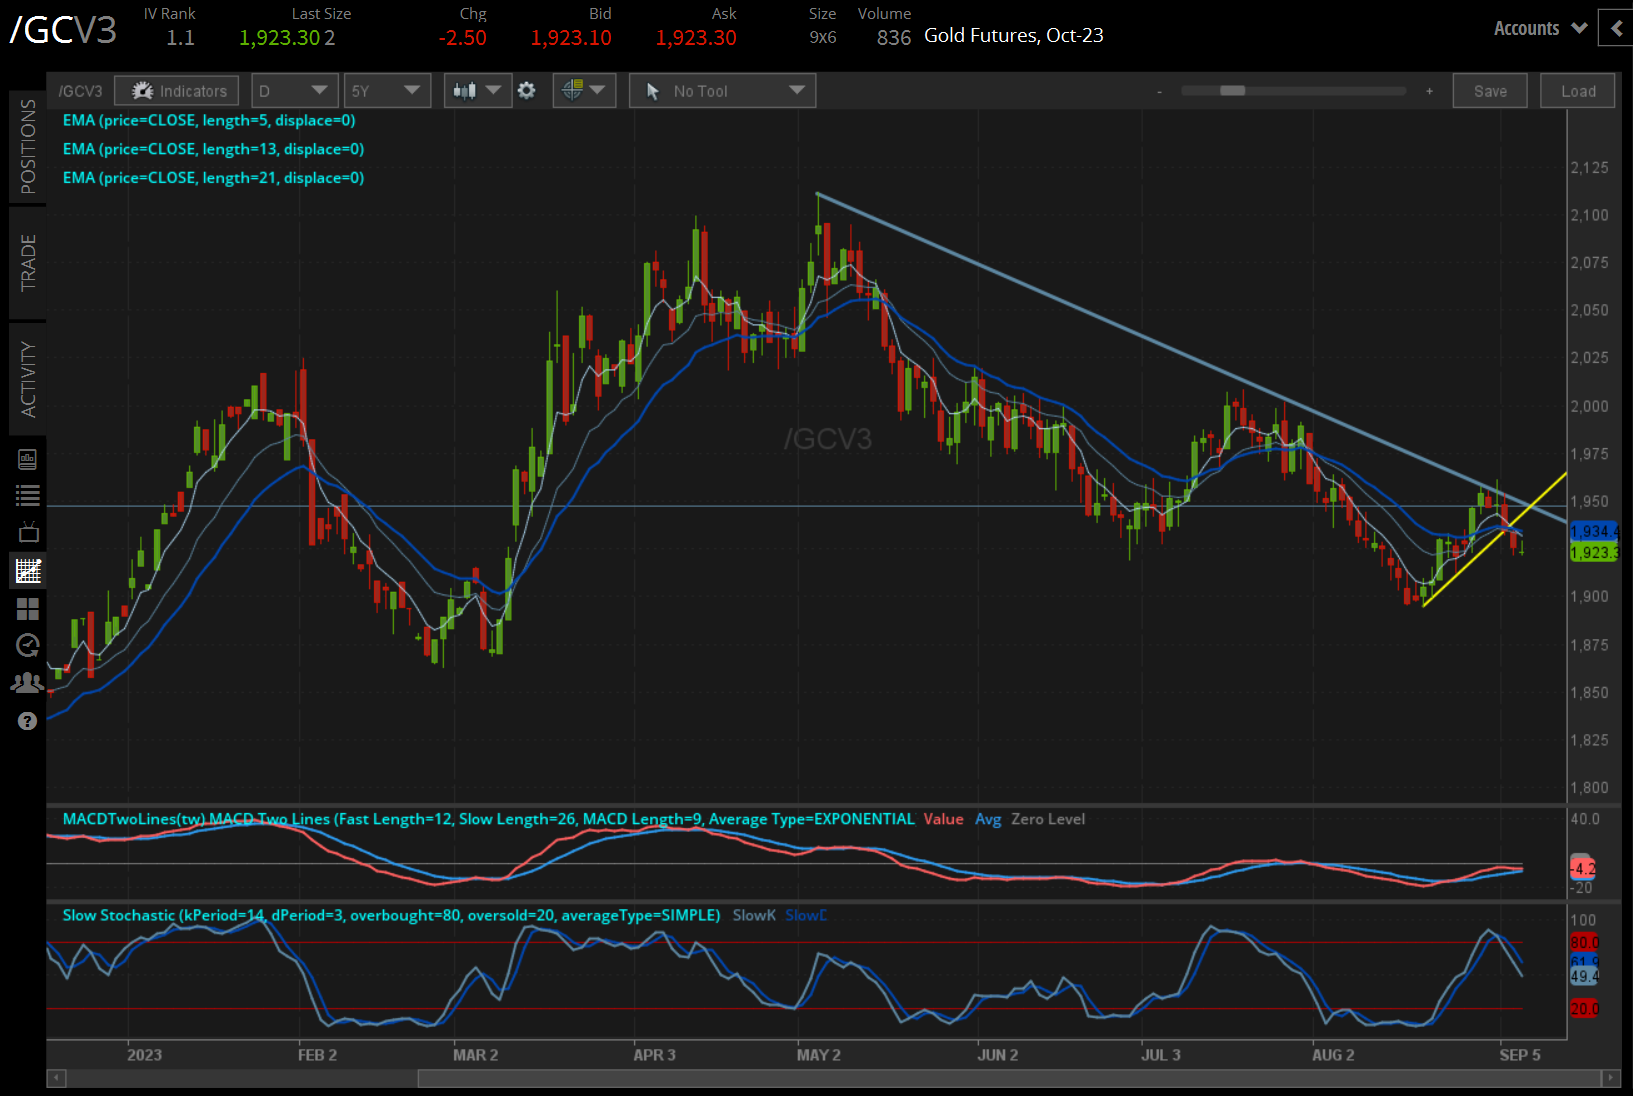Open the No Tool drawing dropdown
This screenshot has width=1633, height=1096.
[722, 91]
